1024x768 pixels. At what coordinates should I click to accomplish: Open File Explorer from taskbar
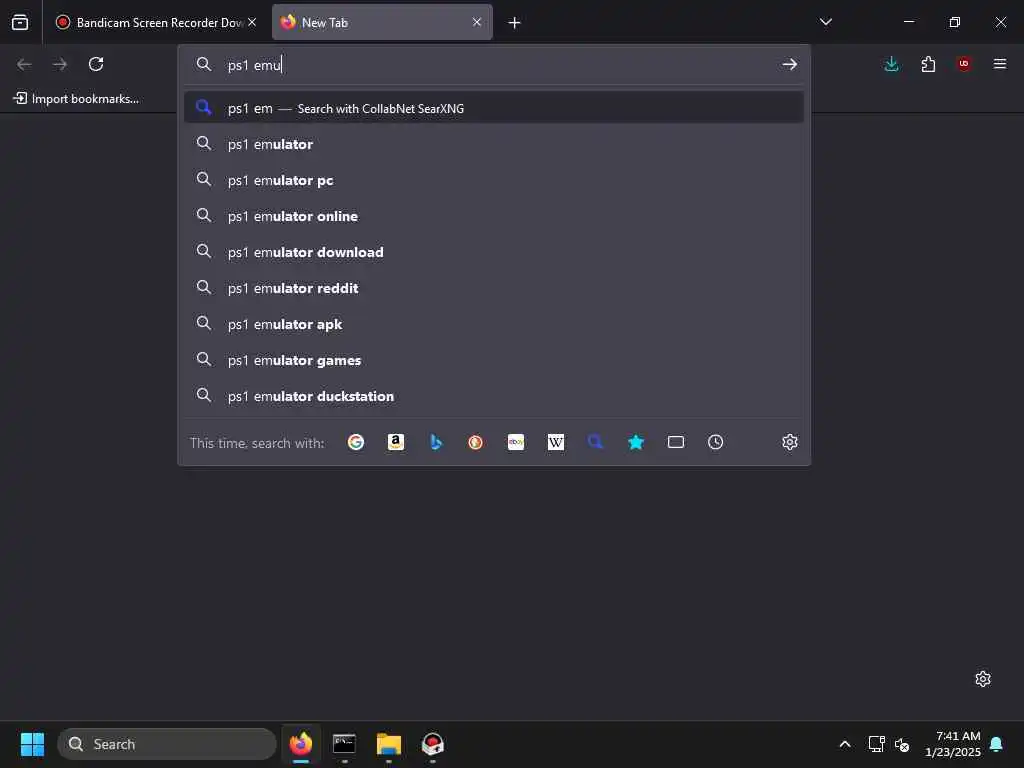point(389,744)
